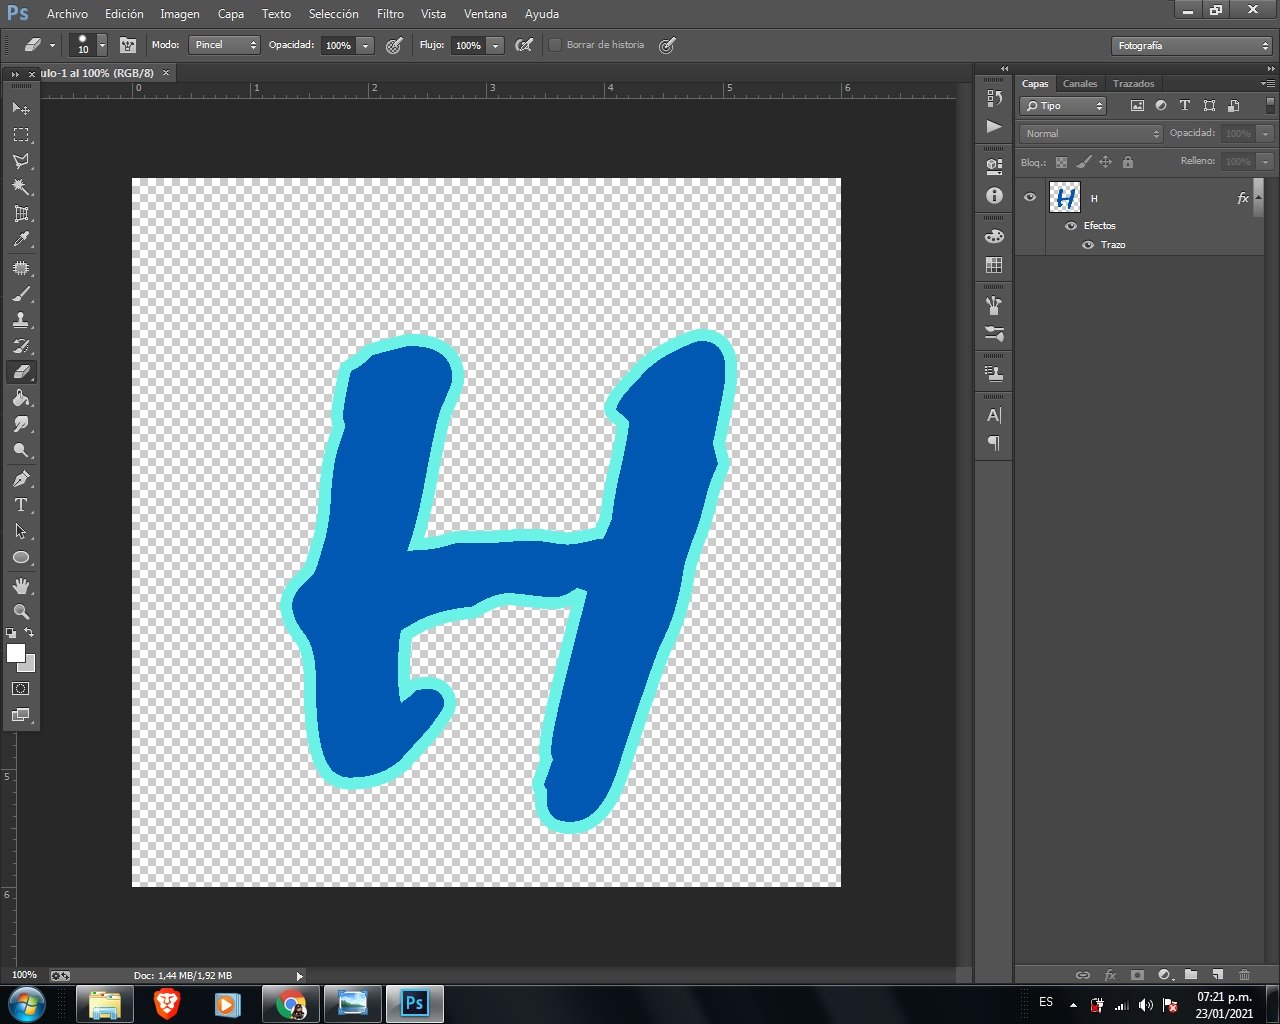The image size is (1280, 1024).
Task: Toggle lock transparent pixels
Action: pyautogui.click(x=1061, y=162)
